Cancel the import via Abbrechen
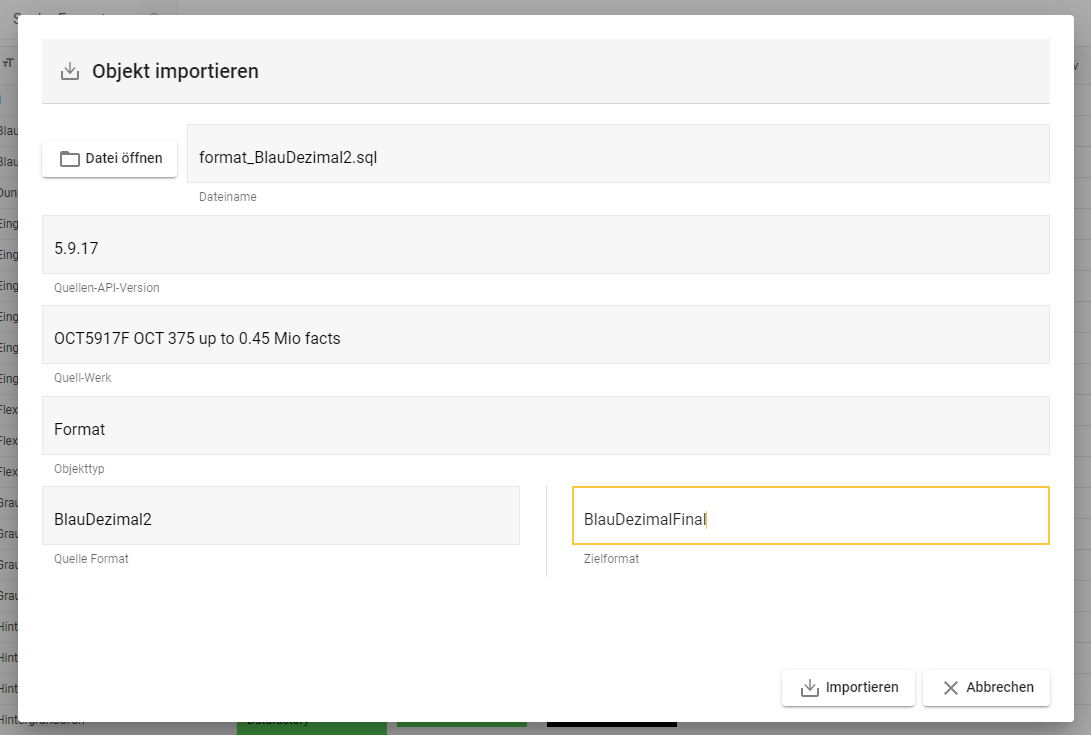This screenshot has width=1091, height=735. (999, 688)
